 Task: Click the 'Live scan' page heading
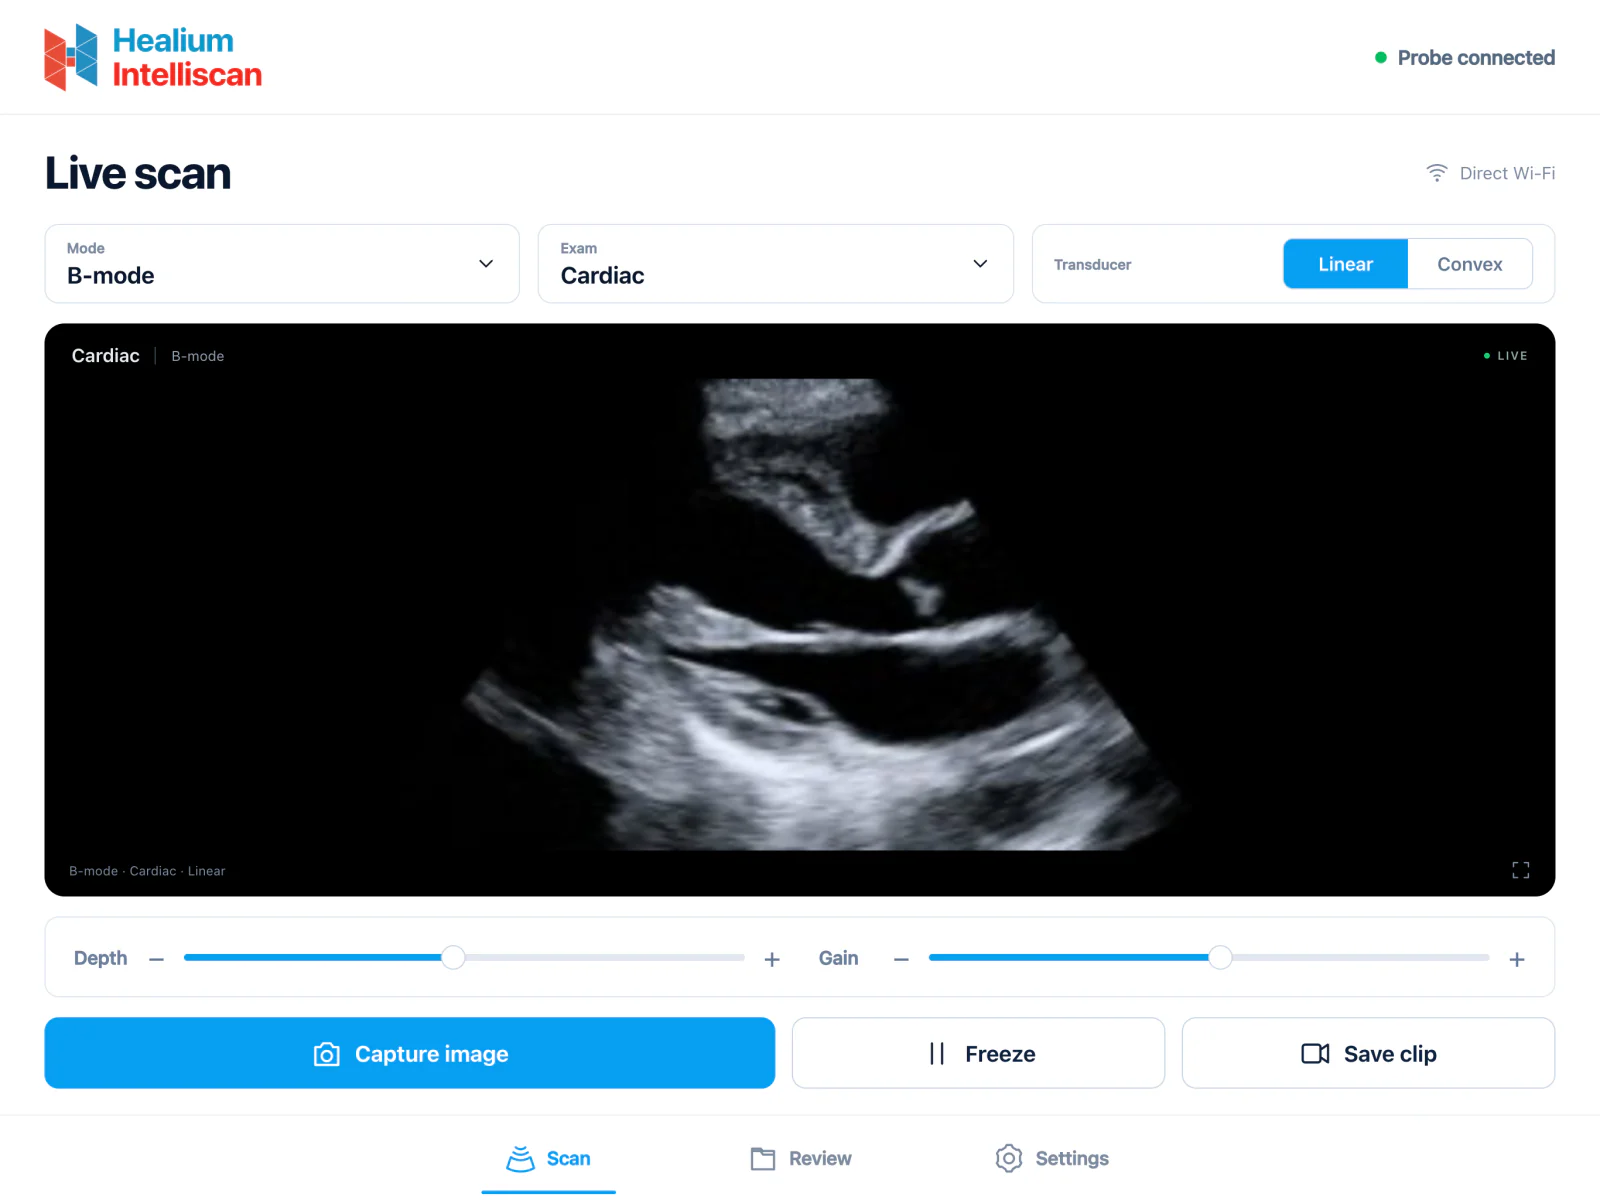[x=138, y=173]
